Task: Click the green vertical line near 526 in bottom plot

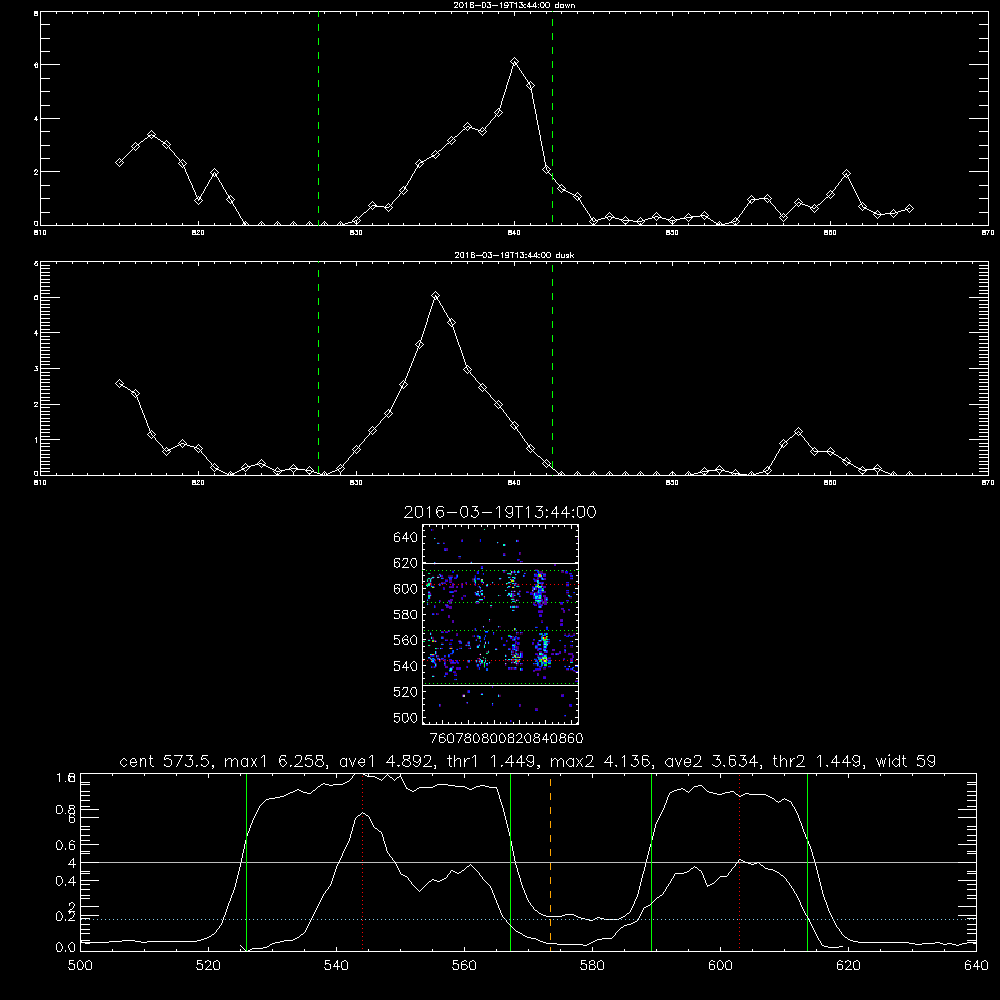Action: click(x=246, y=862)
